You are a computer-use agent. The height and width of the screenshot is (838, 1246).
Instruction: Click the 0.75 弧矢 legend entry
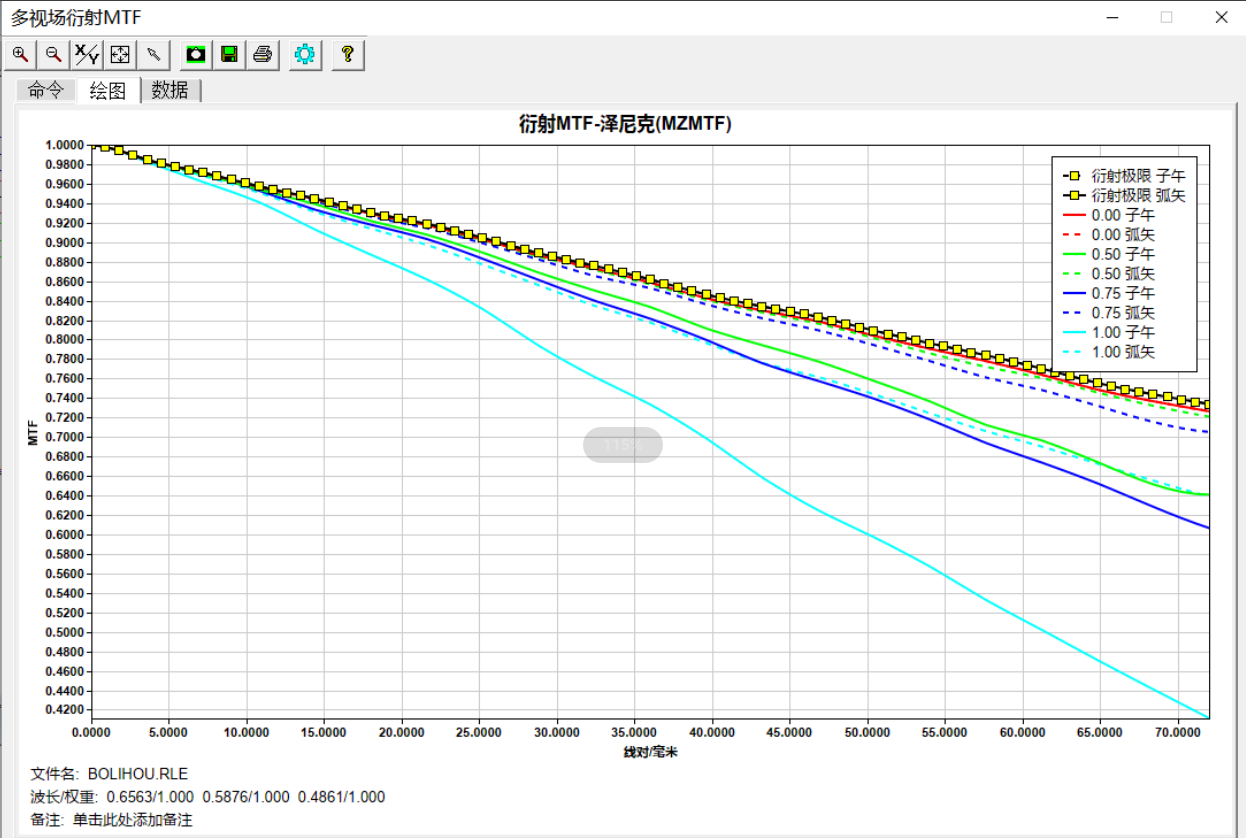pyautogui.click(x=1122, y=313)
